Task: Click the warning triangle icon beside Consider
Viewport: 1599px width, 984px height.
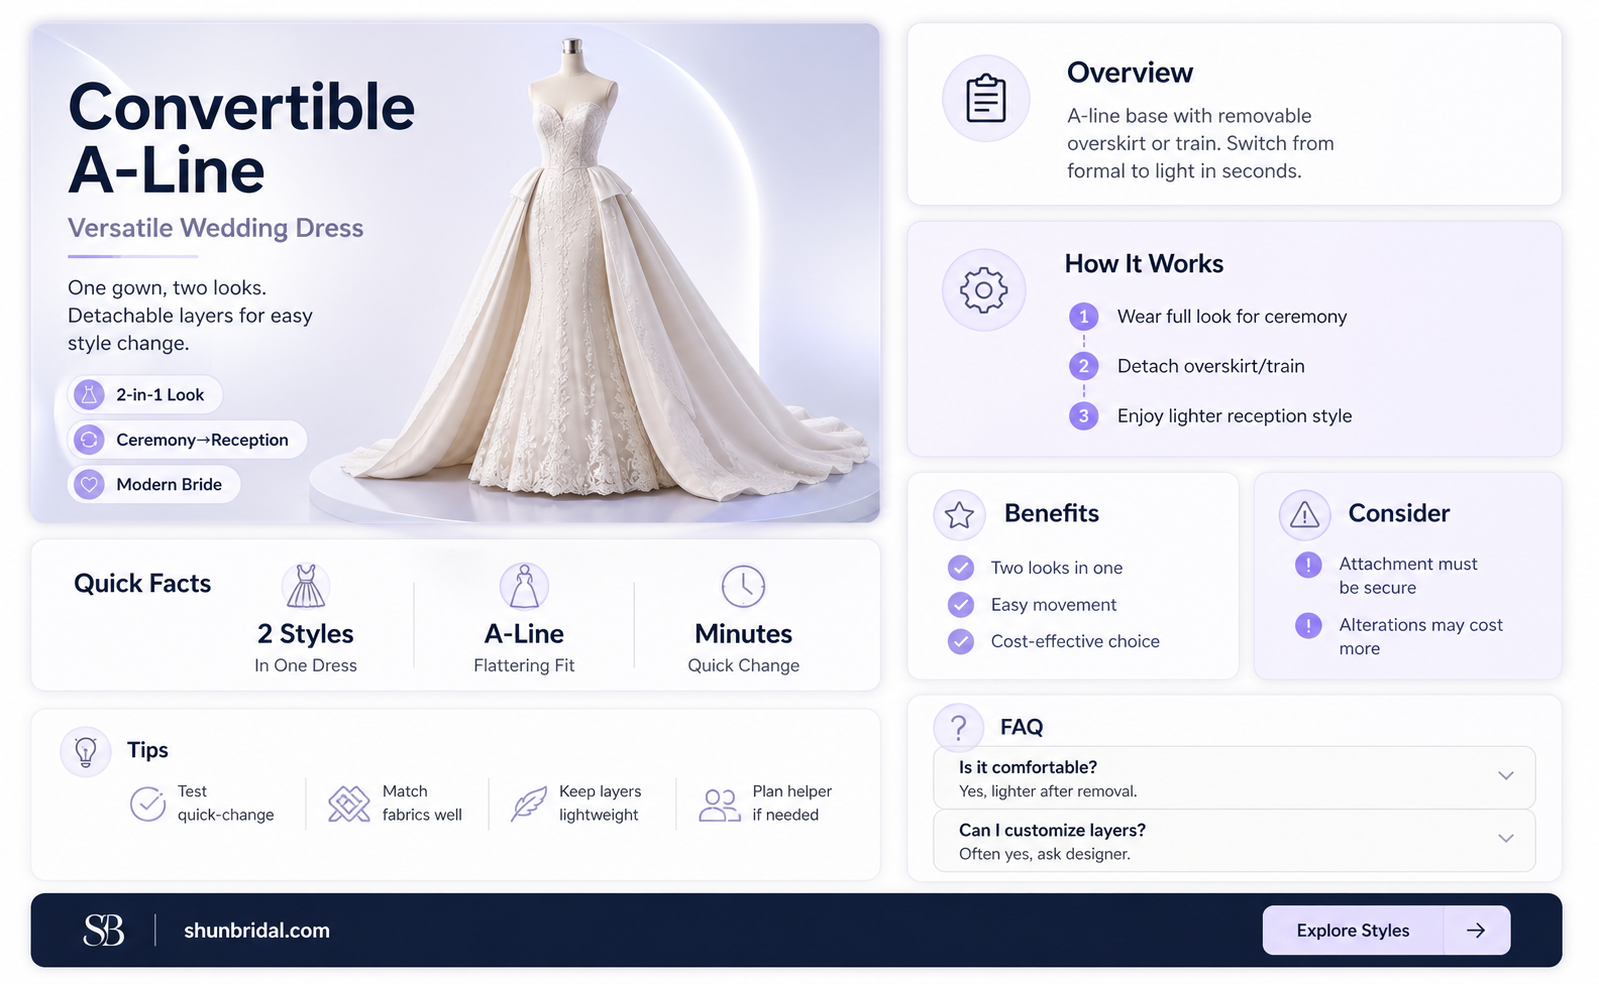Action: pos(1304,515)
